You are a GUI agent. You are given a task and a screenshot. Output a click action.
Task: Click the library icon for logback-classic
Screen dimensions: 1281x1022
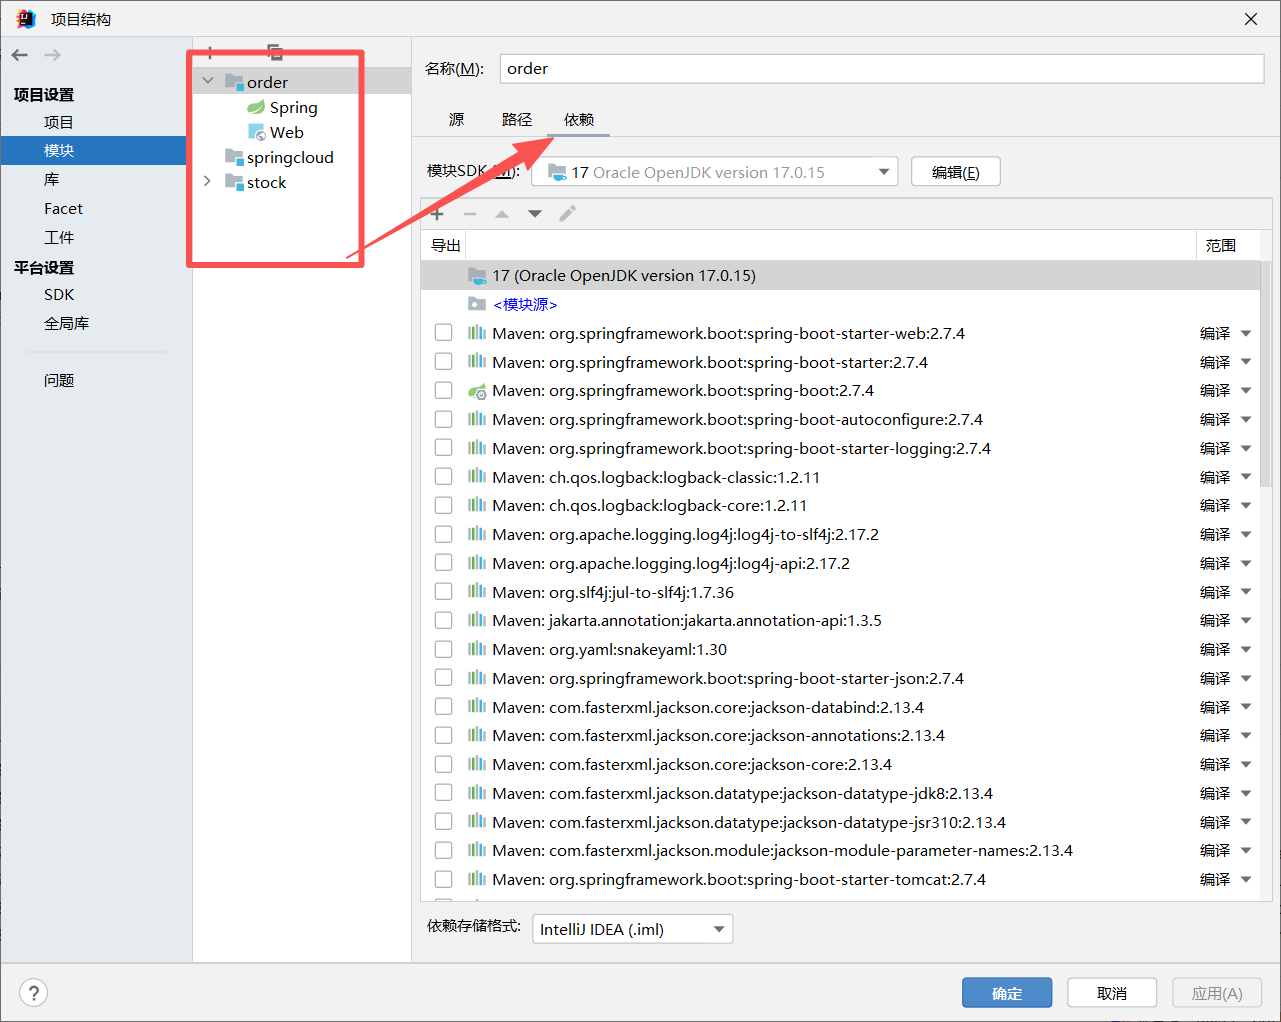tap(477, 477)
